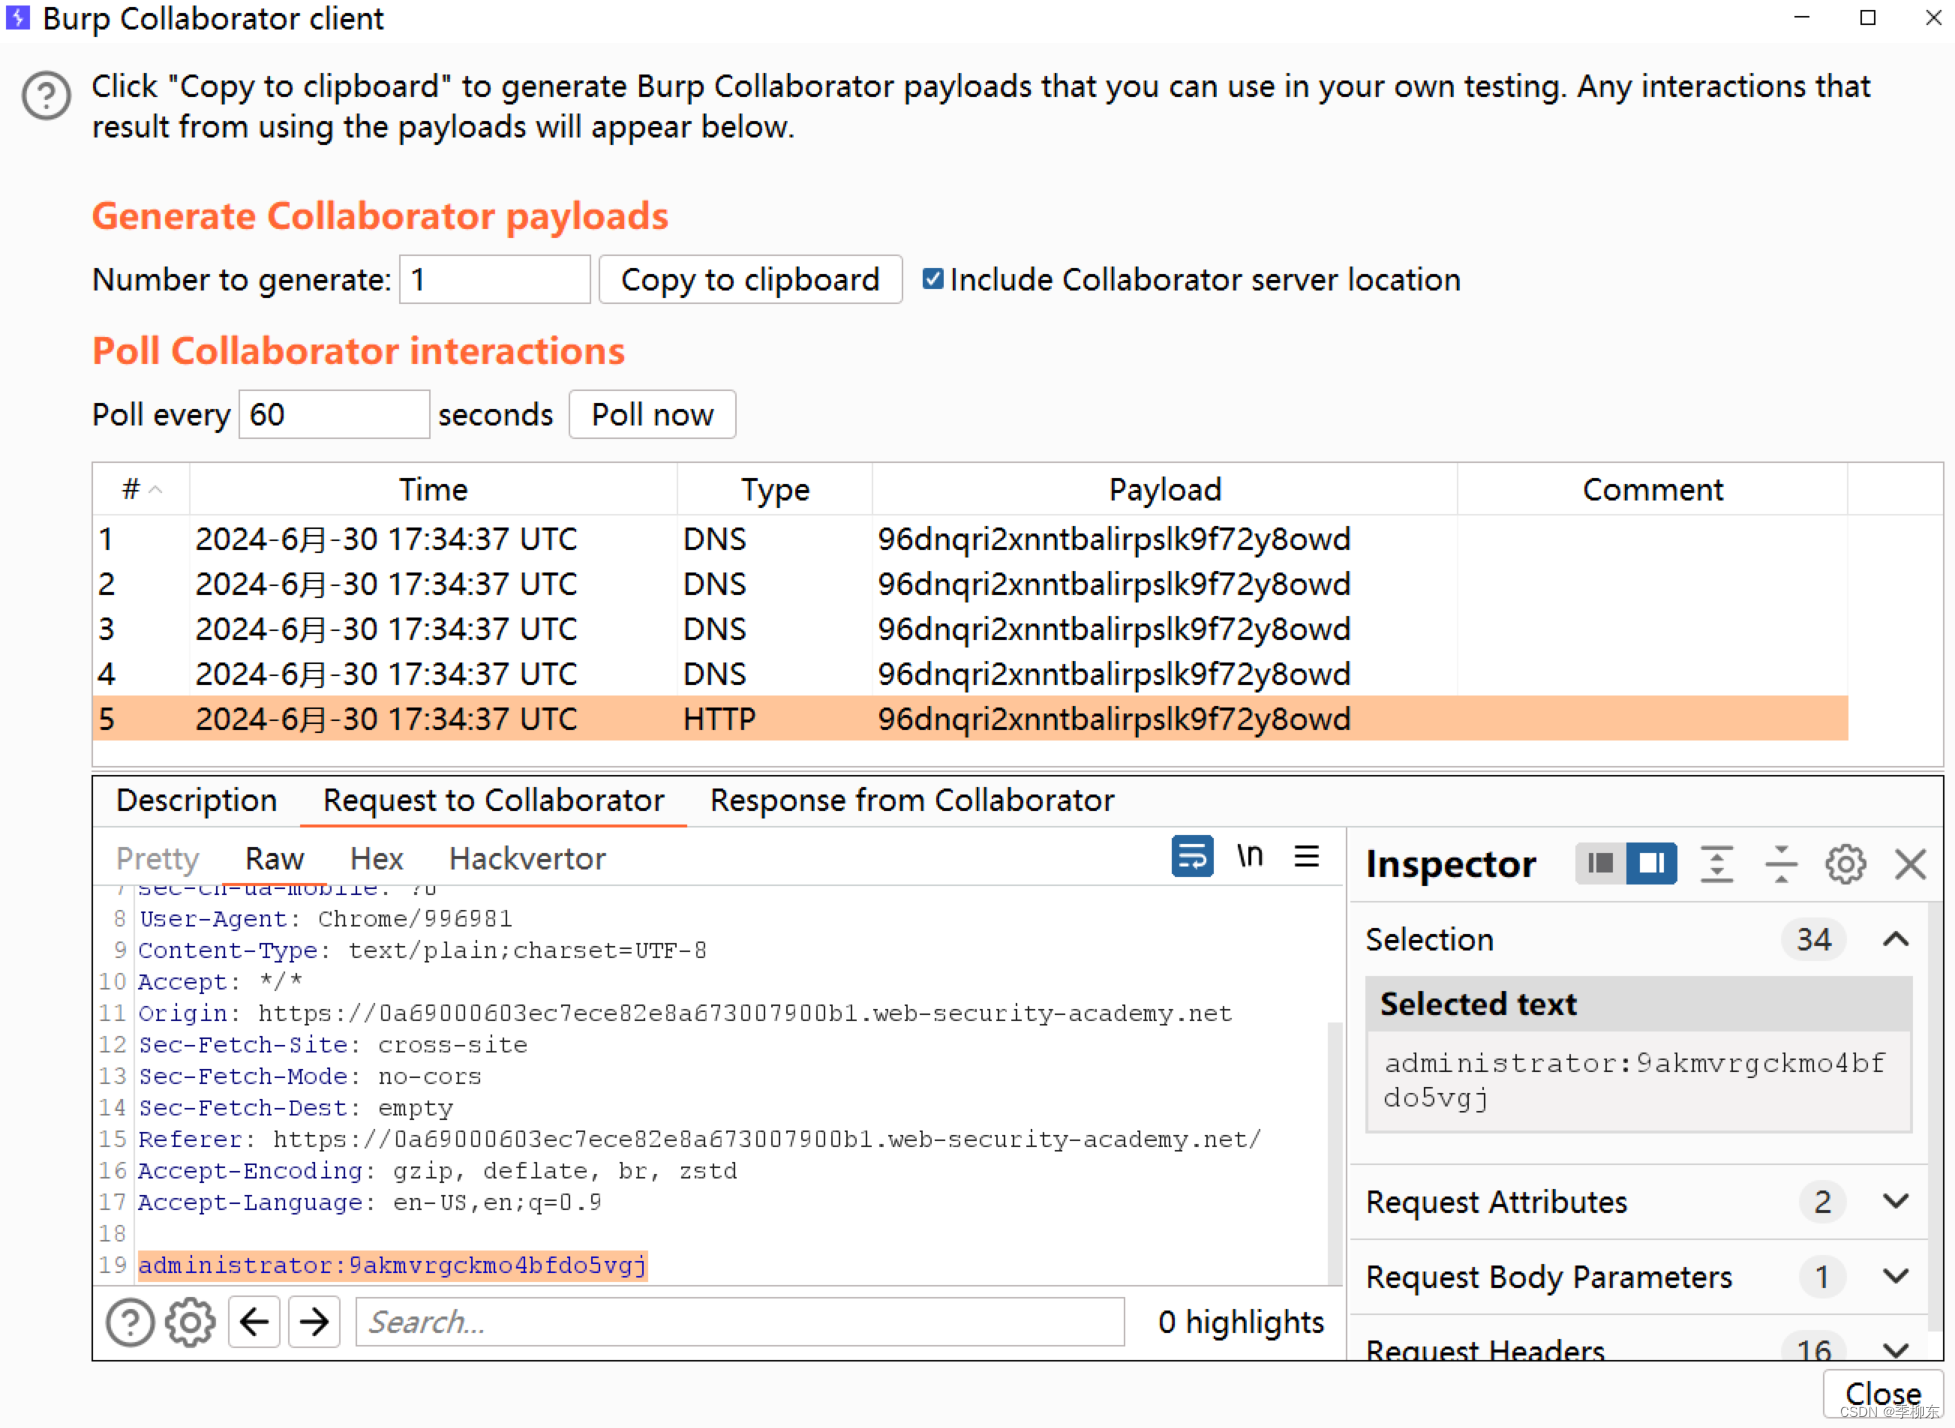This screenshot has height=1428, width=1955.
Task: Expand Request Body Parameters section
Action: (1896, 1276)
